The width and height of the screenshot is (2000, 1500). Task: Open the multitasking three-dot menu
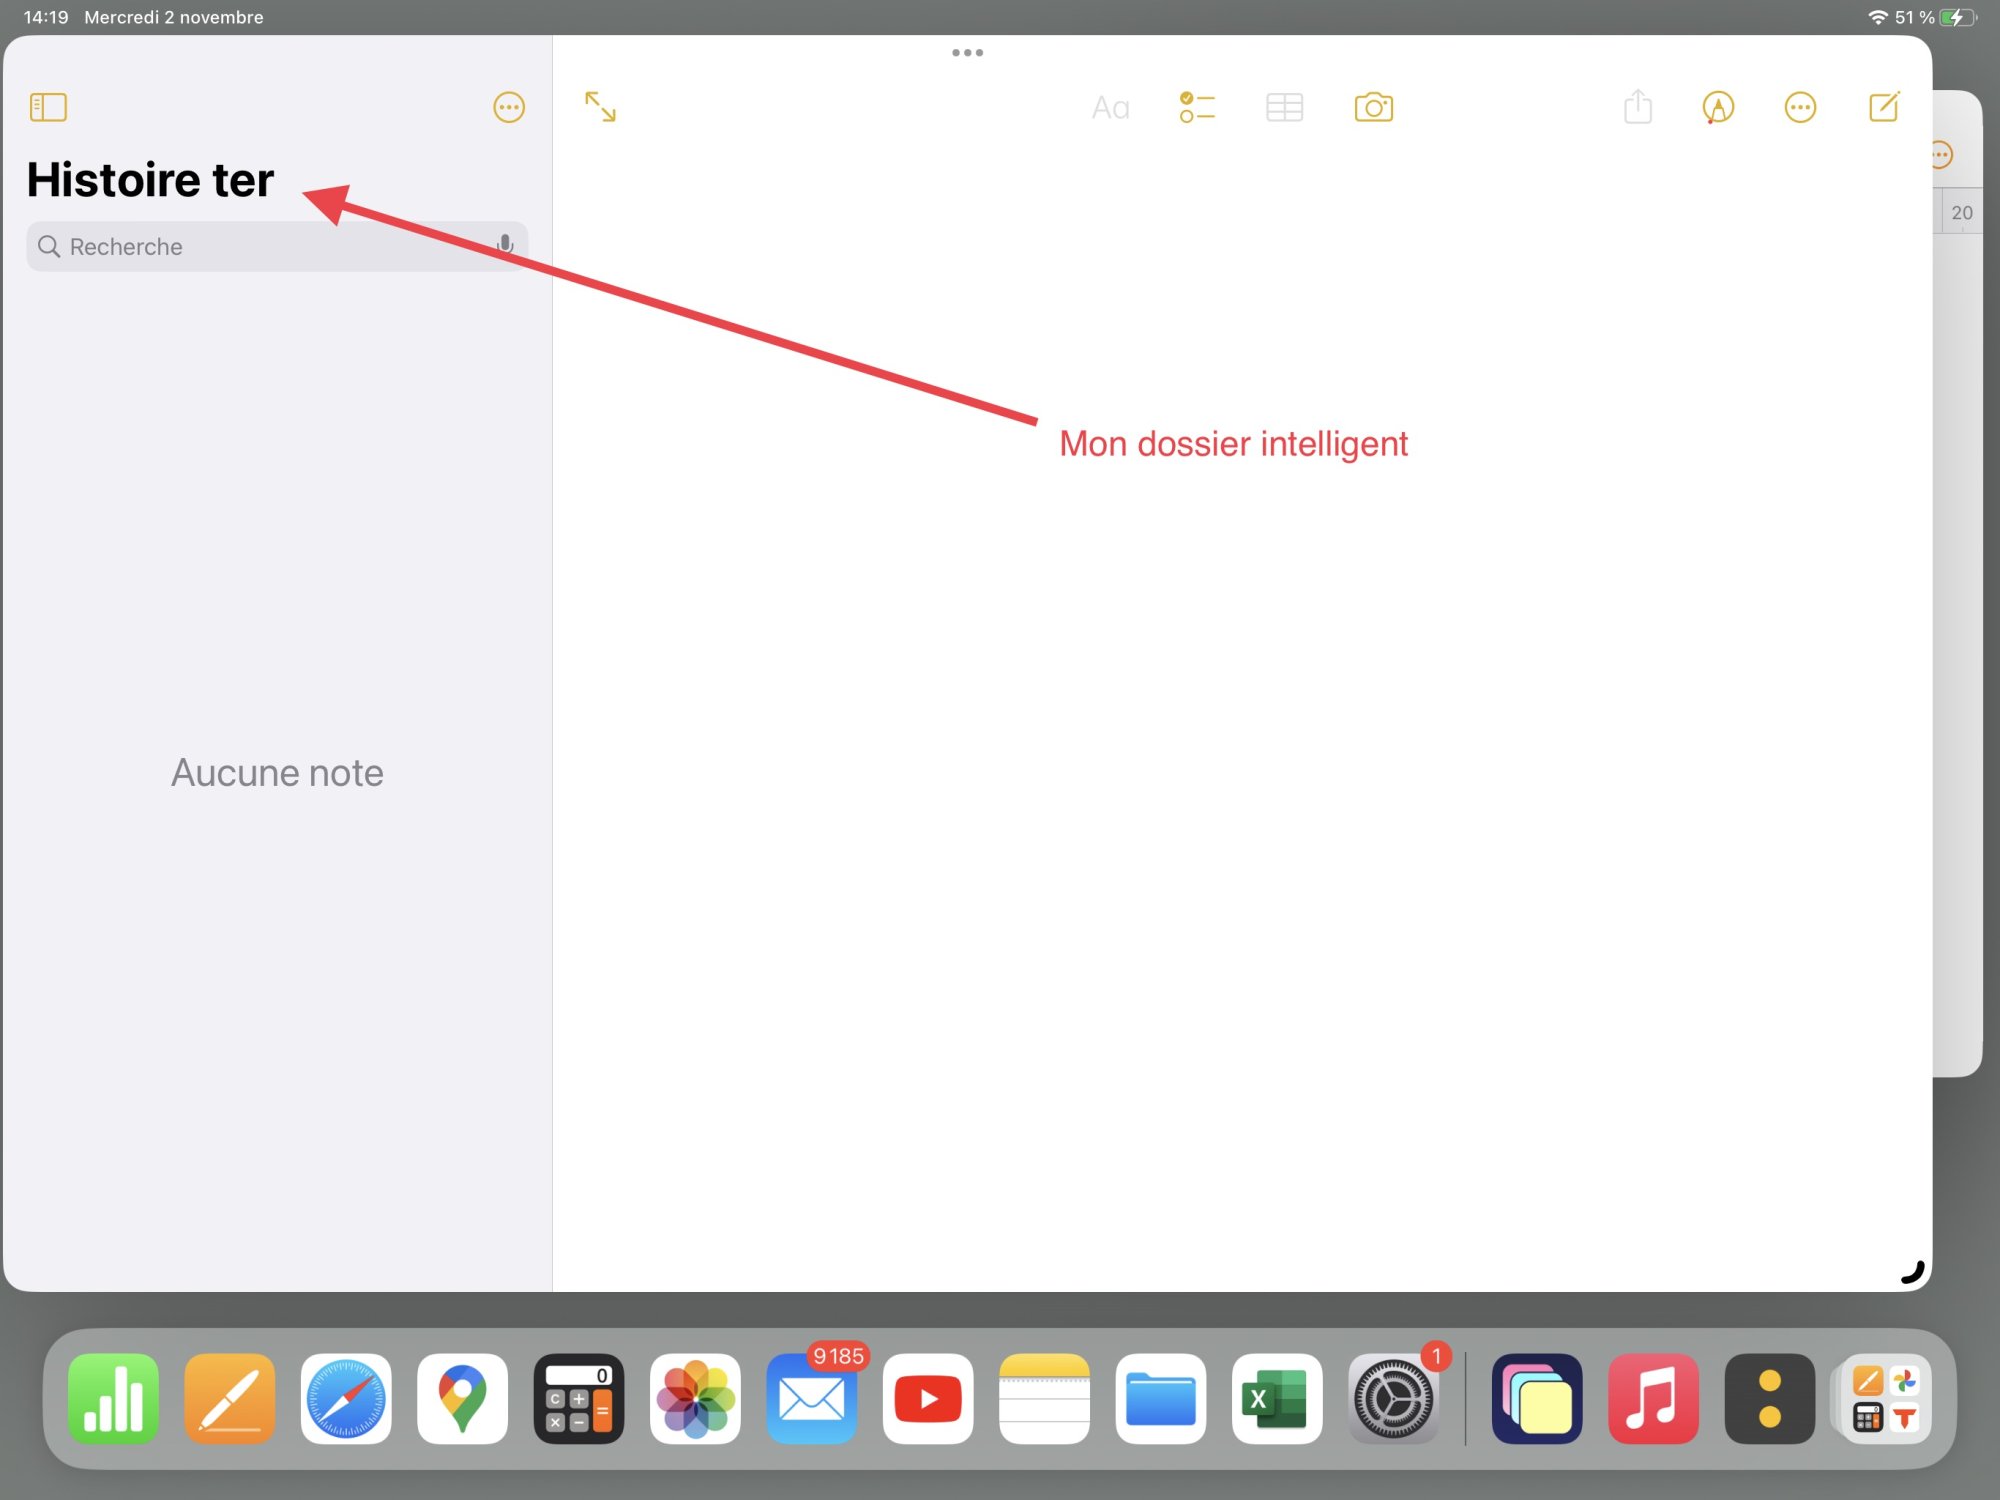(967, 53)
